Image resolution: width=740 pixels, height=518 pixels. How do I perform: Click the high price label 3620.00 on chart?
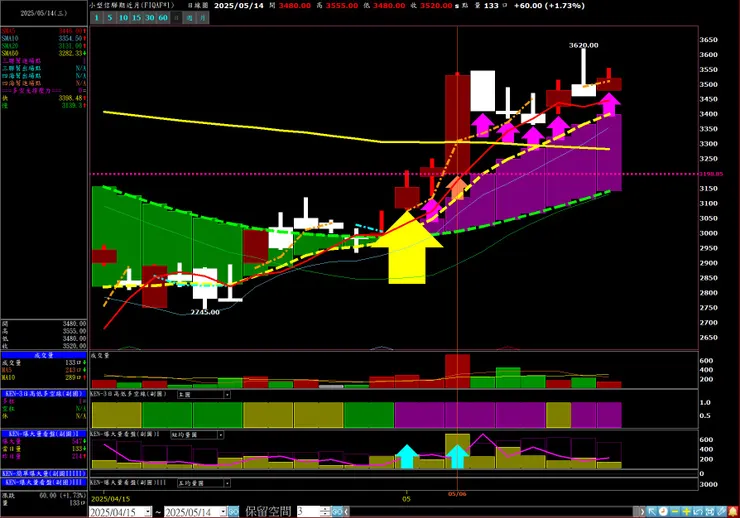point(583,45)
